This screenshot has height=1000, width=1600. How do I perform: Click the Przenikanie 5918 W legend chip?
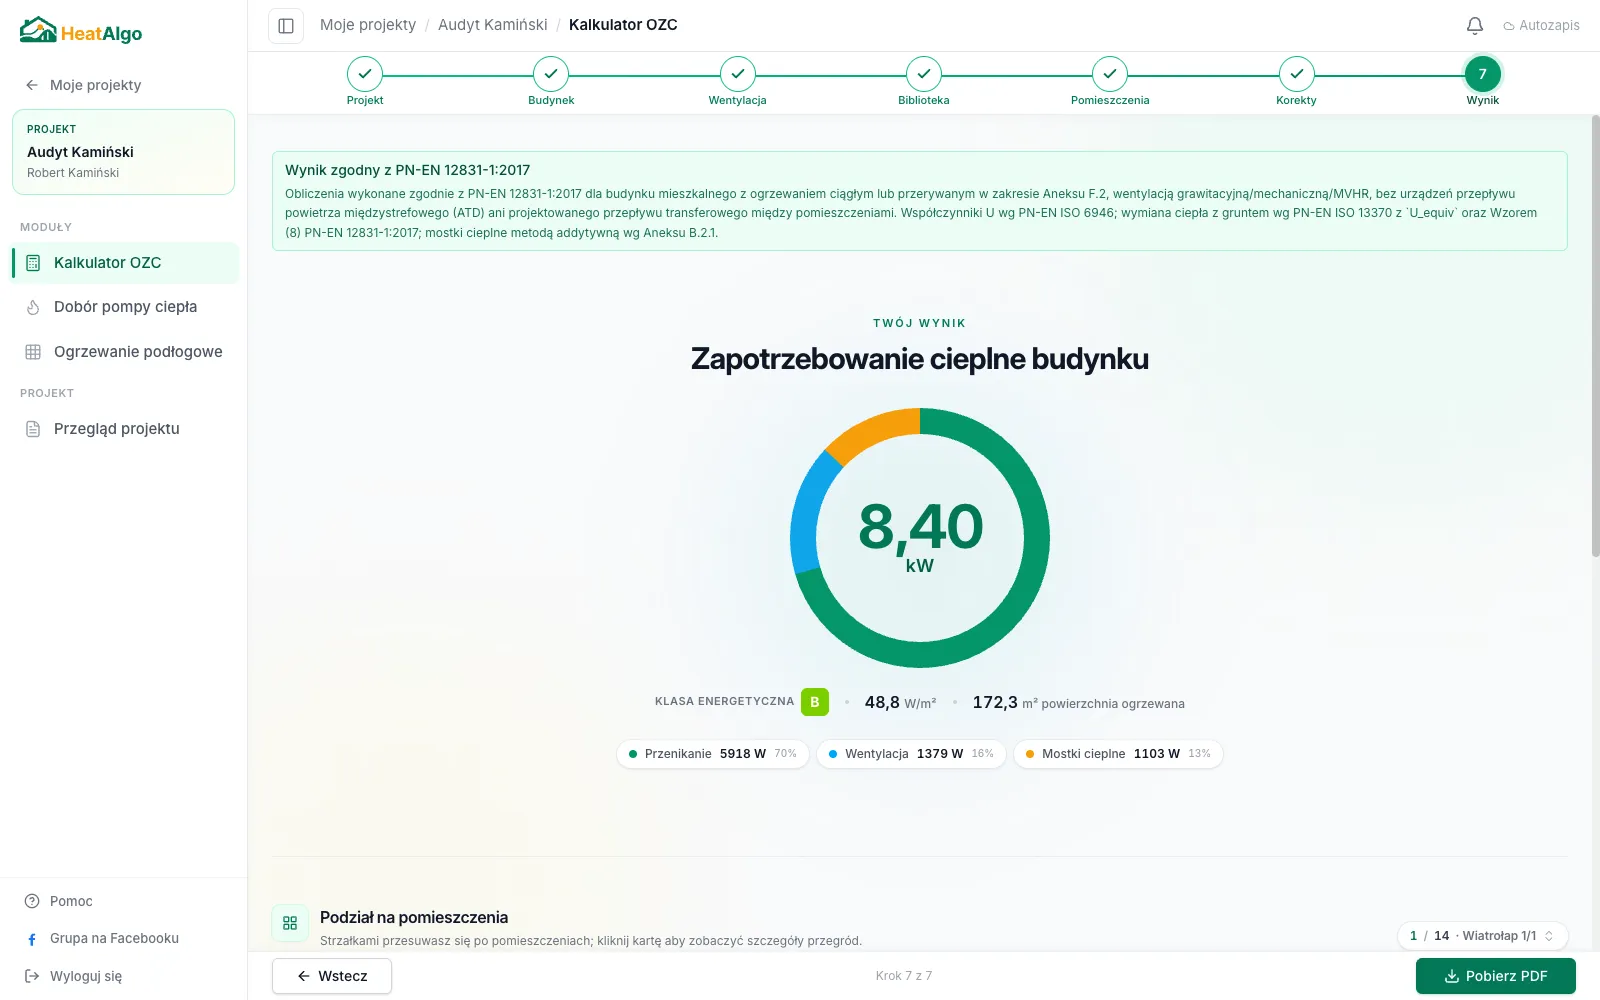pyautogui.click(x=713, y=754)
